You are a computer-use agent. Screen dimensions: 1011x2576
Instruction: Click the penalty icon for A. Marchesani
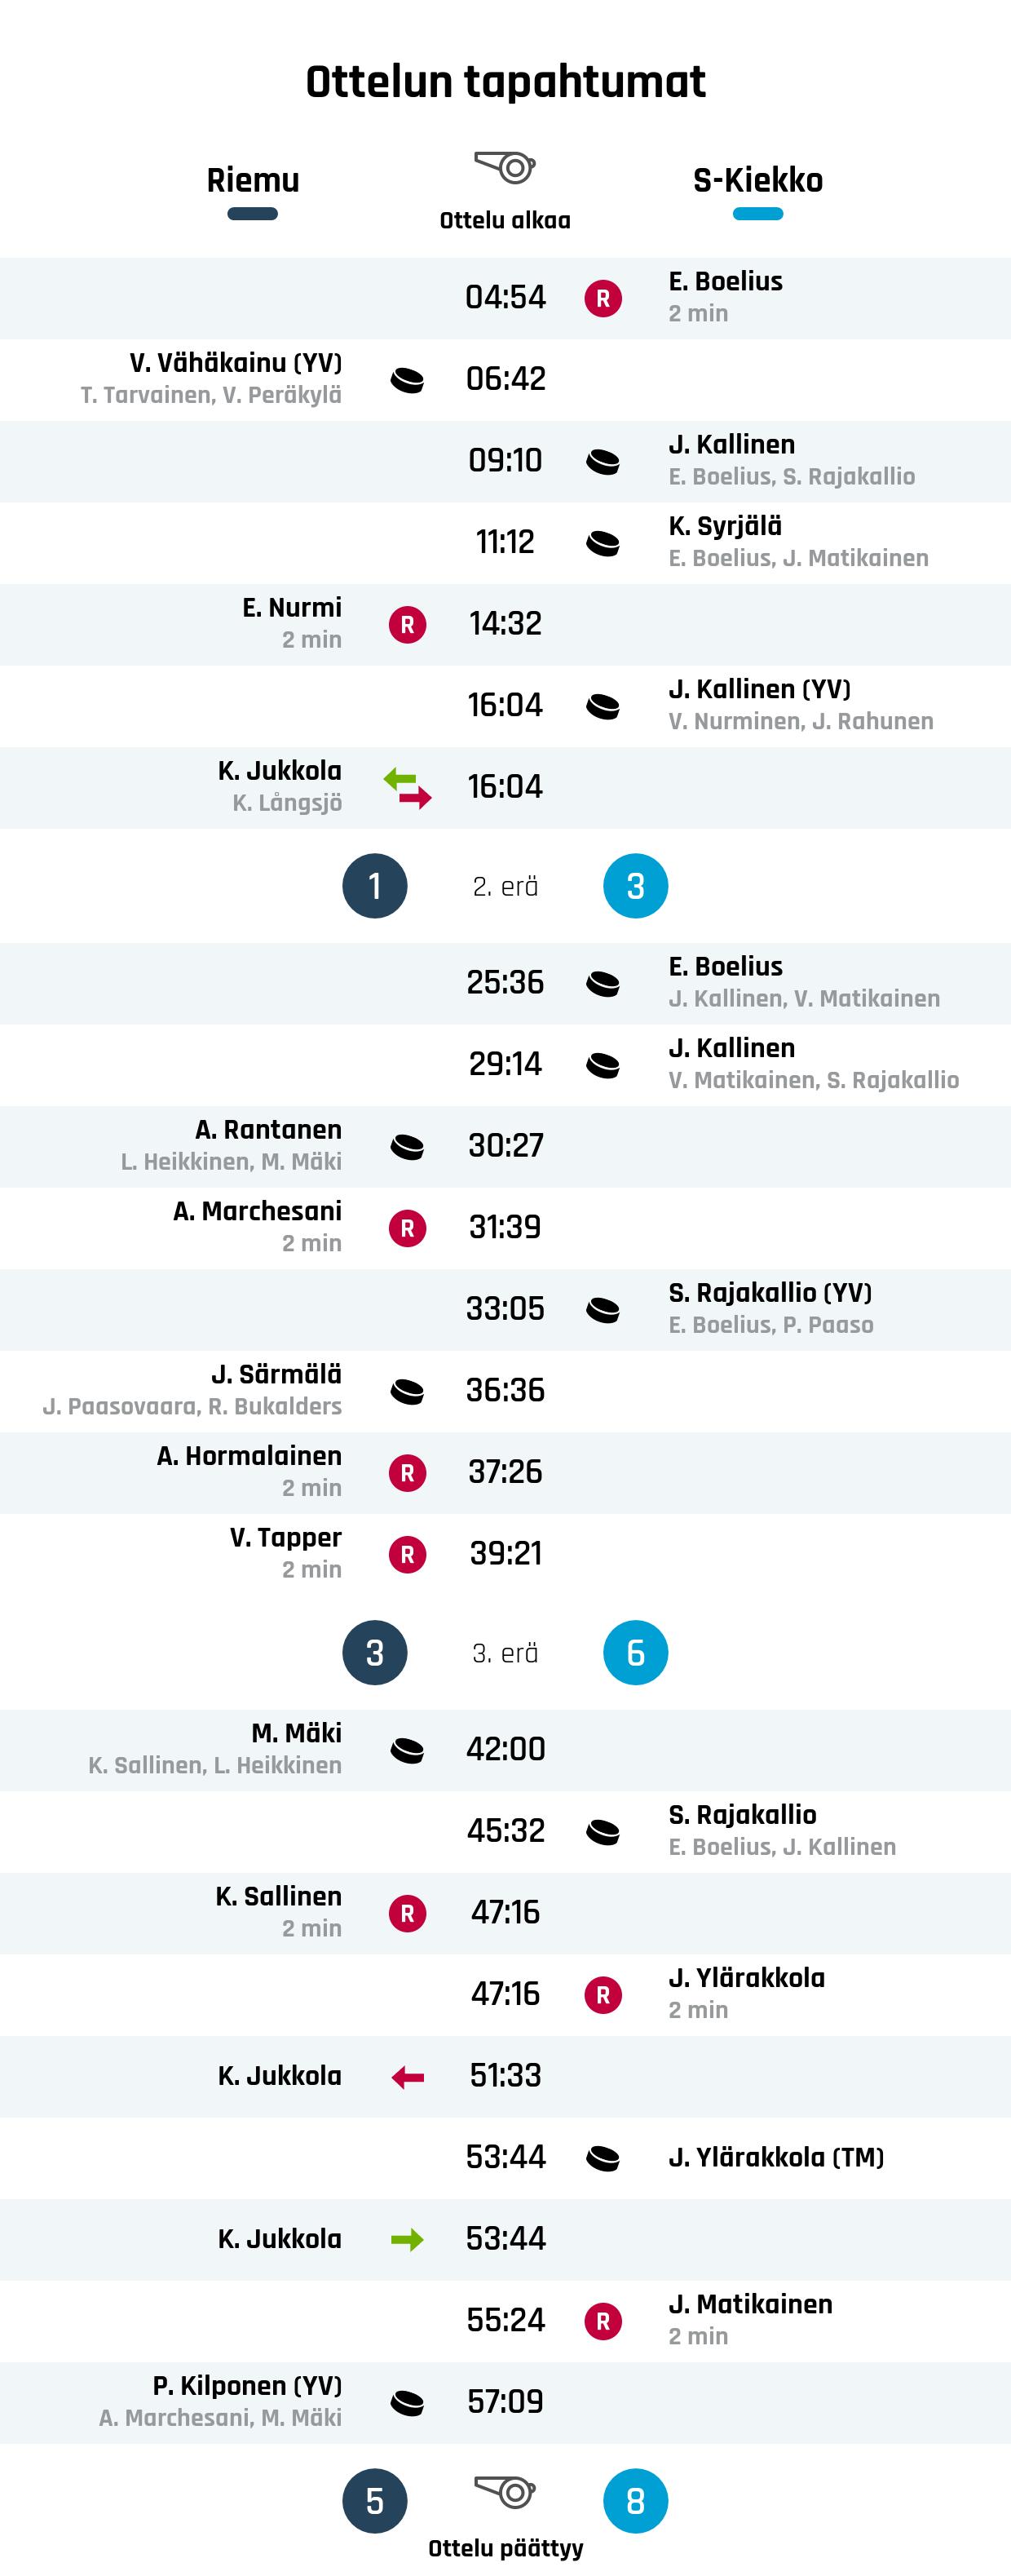tap(407, 1228)
